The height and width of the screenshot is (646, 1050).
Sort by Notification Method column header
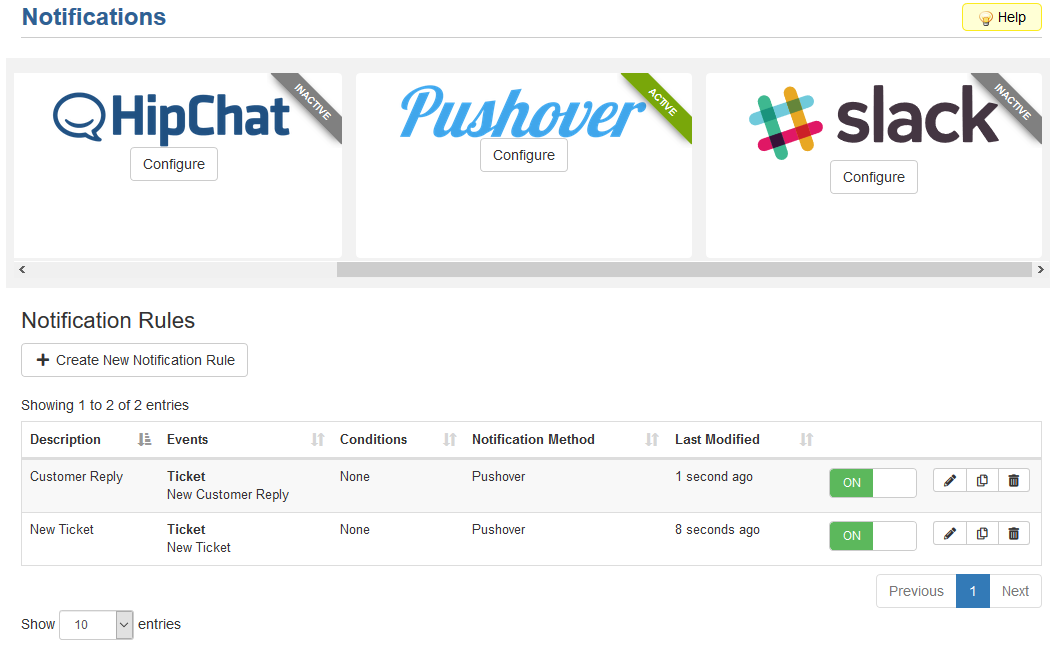pyautogui.click(x=533, y=440)
